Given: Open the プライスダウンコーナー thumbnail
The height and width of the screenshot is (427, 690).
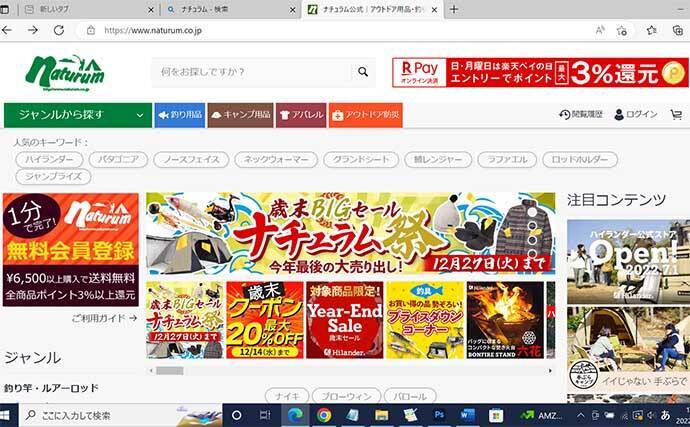Looking at the screenshot, I should coord(425,320).
